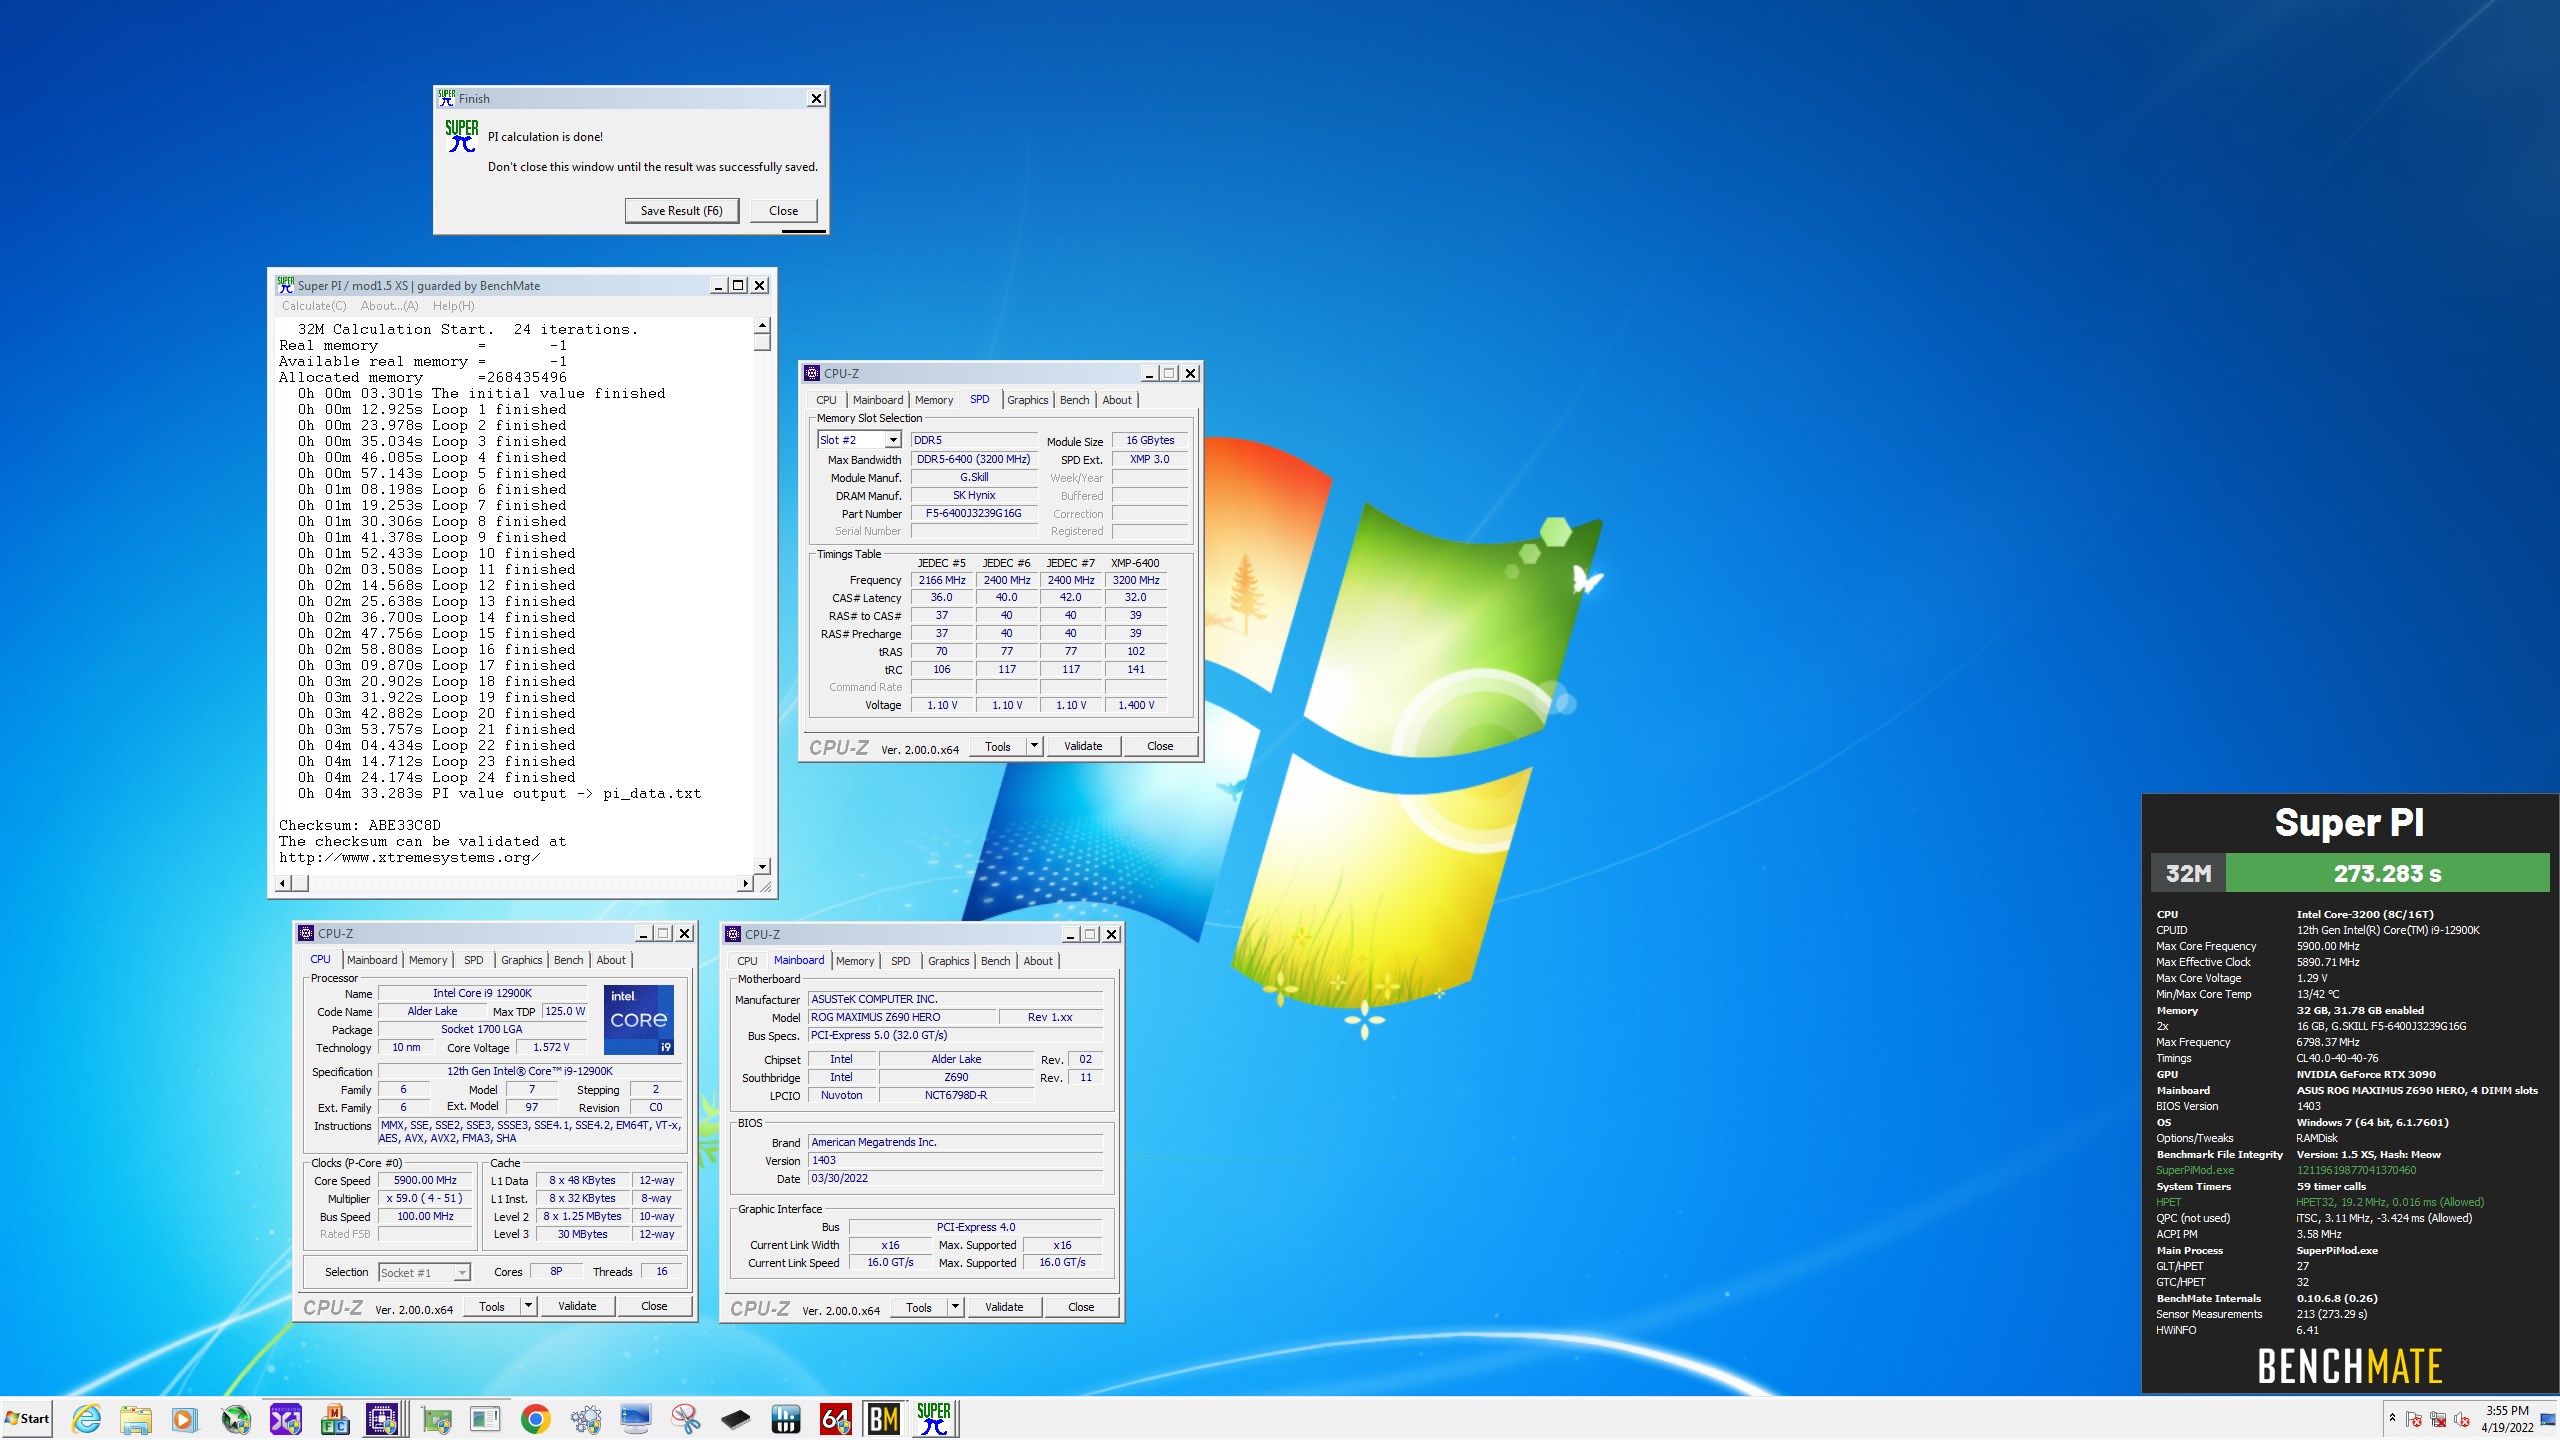Image resolution: width=2560 pixels, height=1440 pixels.
Task: Open Help(H) menu in Super PI
Action: (x=453, y=306)
